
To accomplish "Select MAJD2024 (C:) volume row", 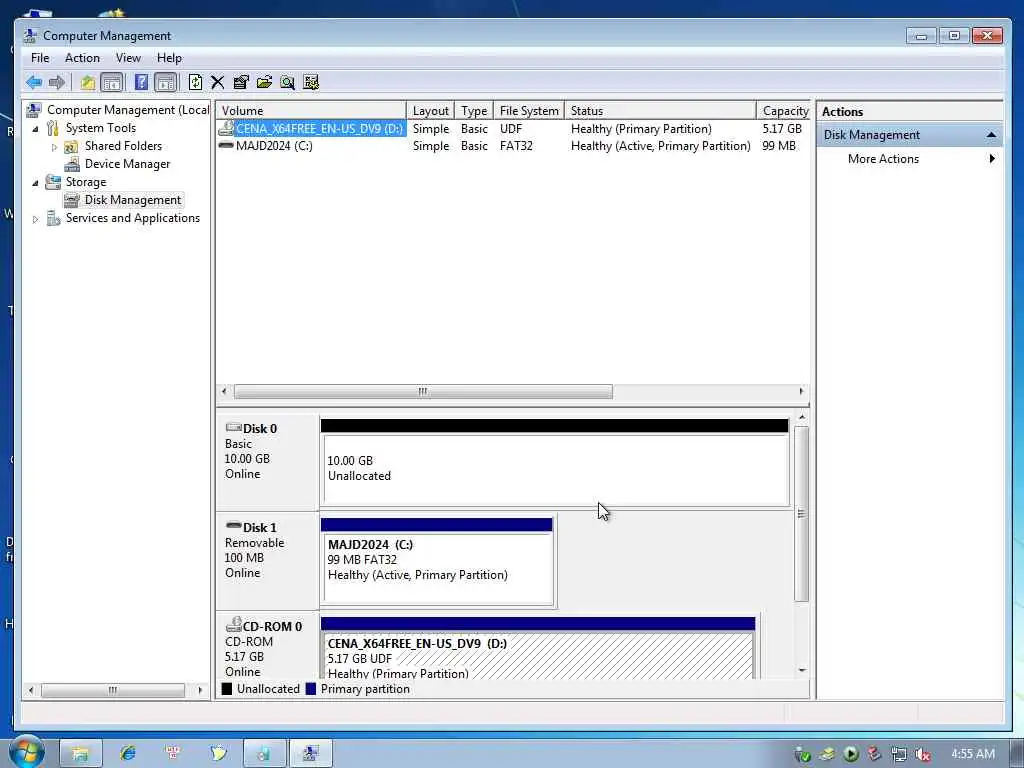I will [513, 146].
